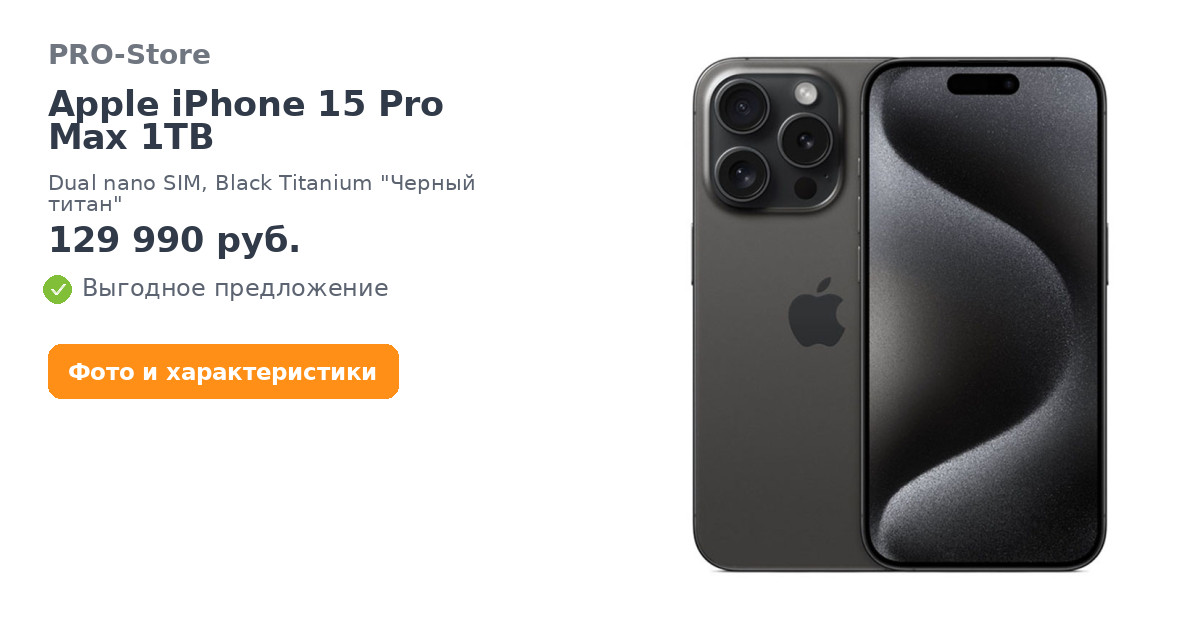1200x630 pixels.
Task: Click the top-left camera lens
Action: [x=741, y=106]
